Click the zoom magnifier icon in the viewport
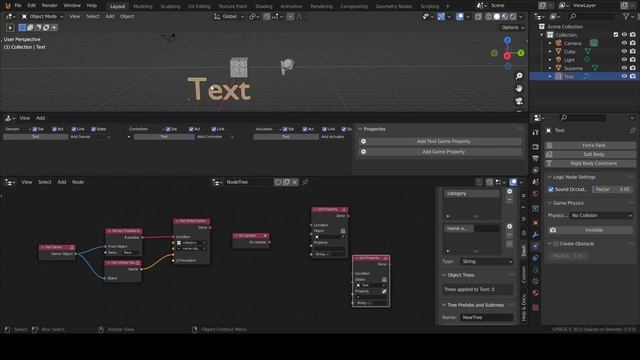640x360 pixels. tap(519, 76)
